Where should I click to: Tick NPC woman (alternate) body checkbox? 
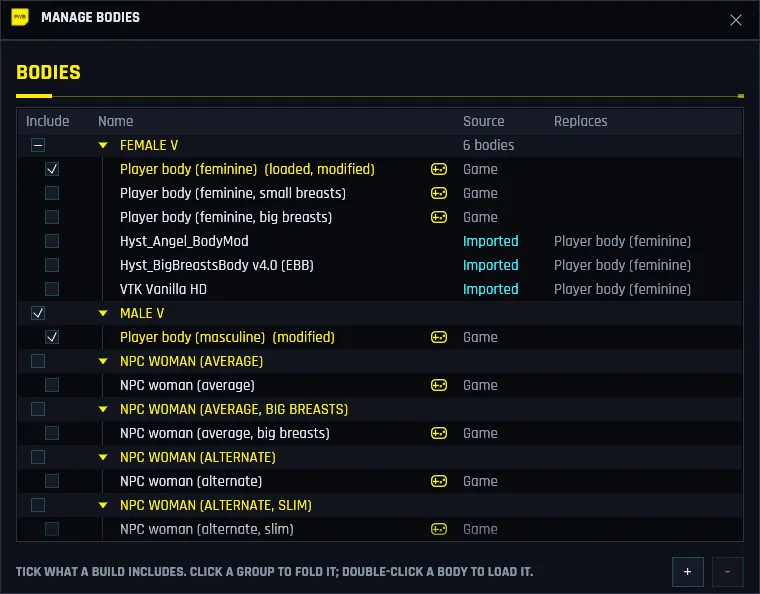pyautogui.click(x=52, y=481)
